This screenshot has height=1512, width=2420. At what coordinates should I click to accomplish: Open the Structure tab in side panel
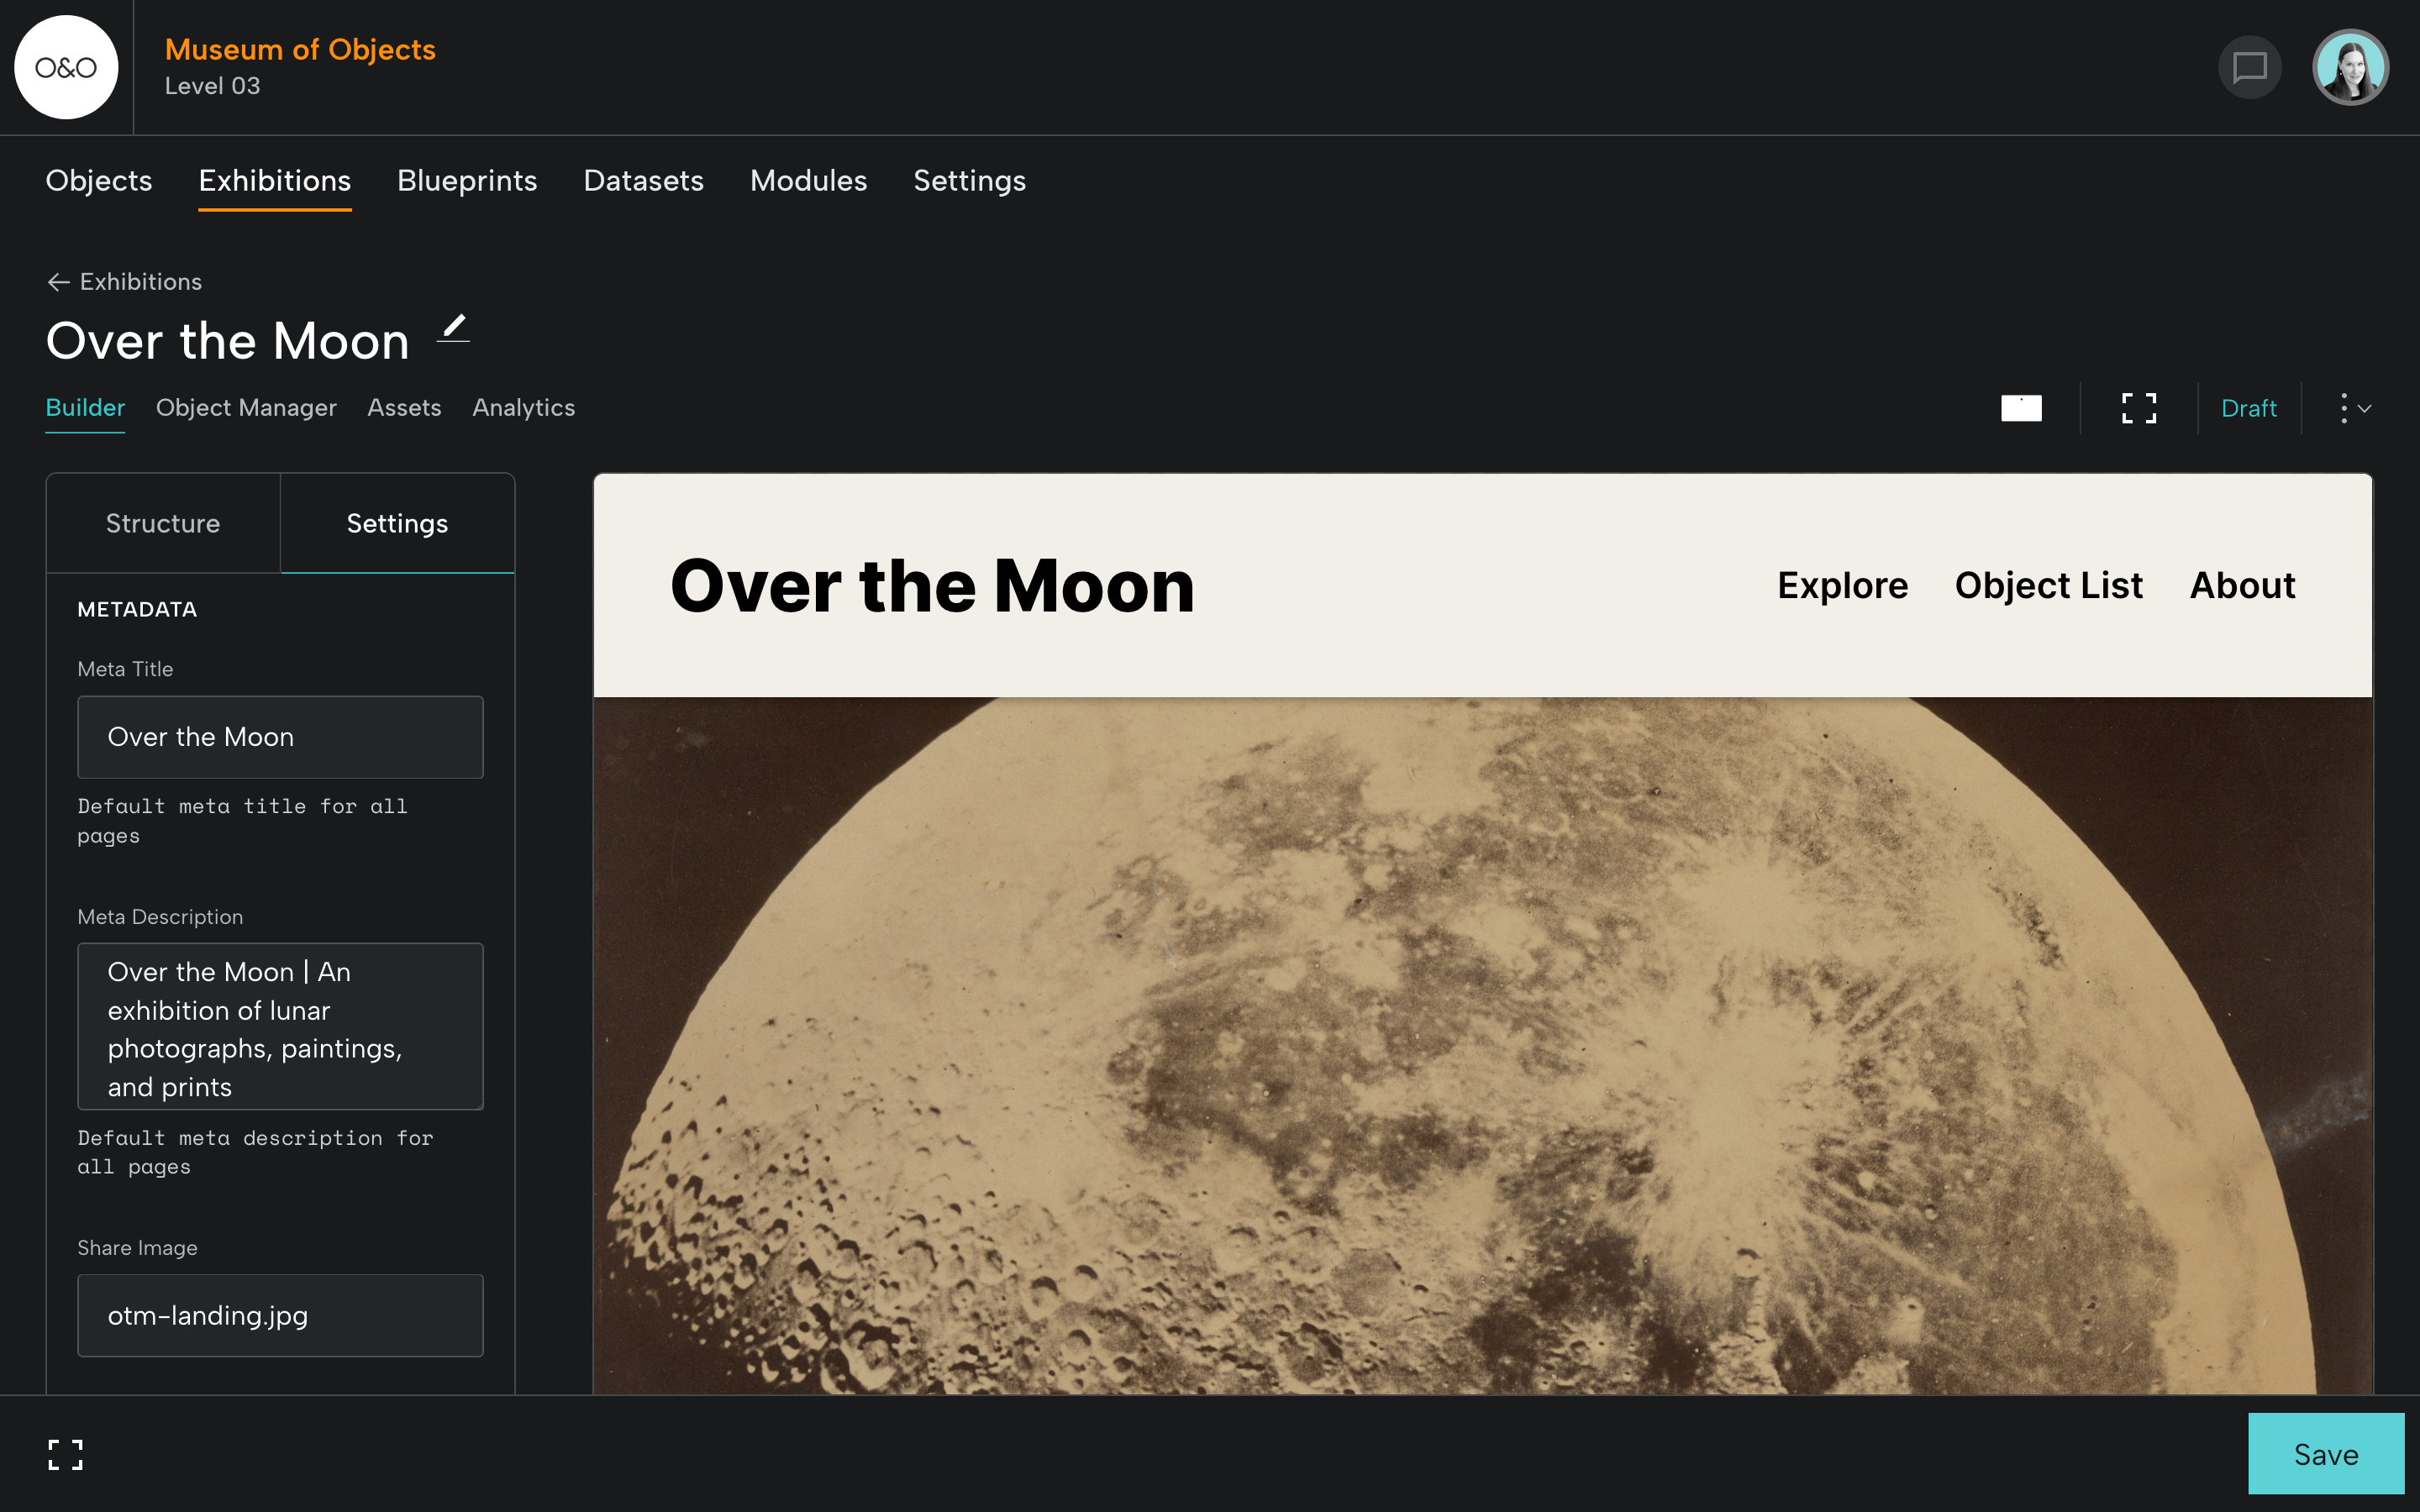163,523
